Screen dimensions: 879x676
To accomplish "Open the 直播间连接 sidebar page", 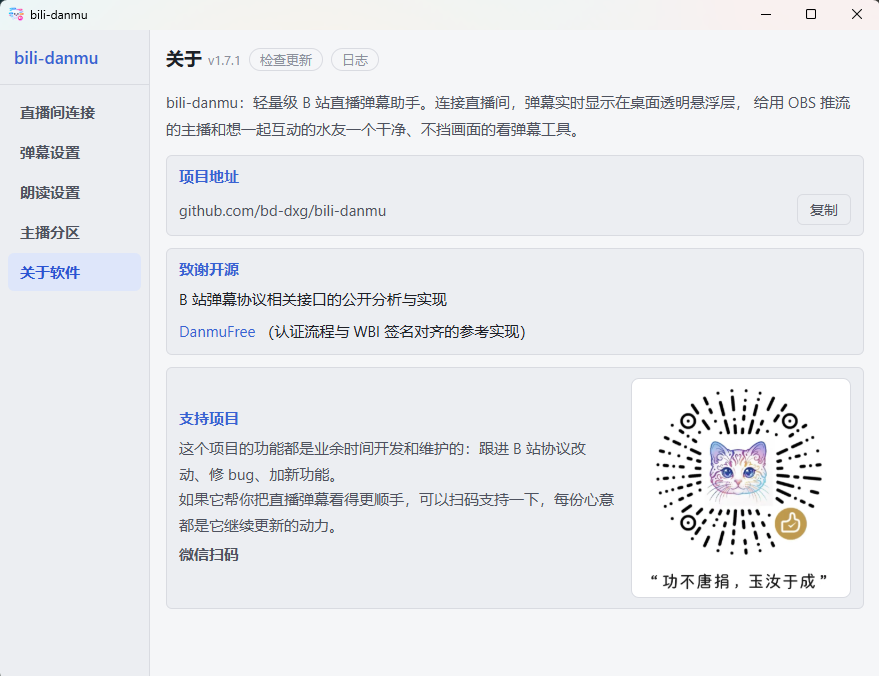I will (75, 113).
